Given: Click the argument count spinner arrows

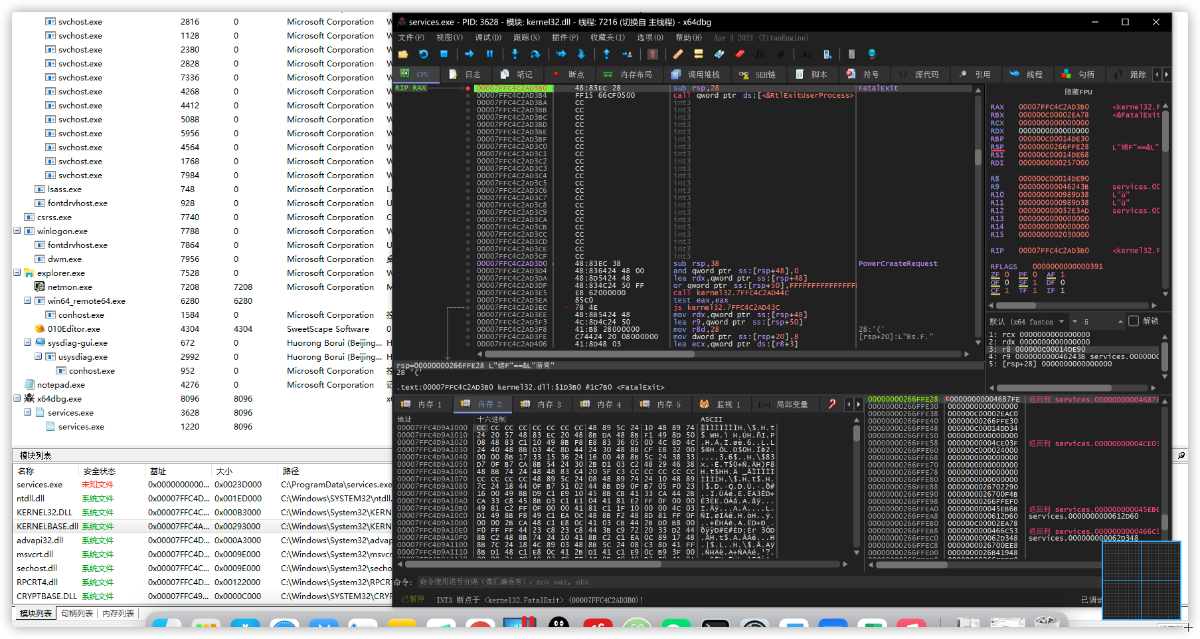Looking at the screenshot, I should click(1118, 322).
